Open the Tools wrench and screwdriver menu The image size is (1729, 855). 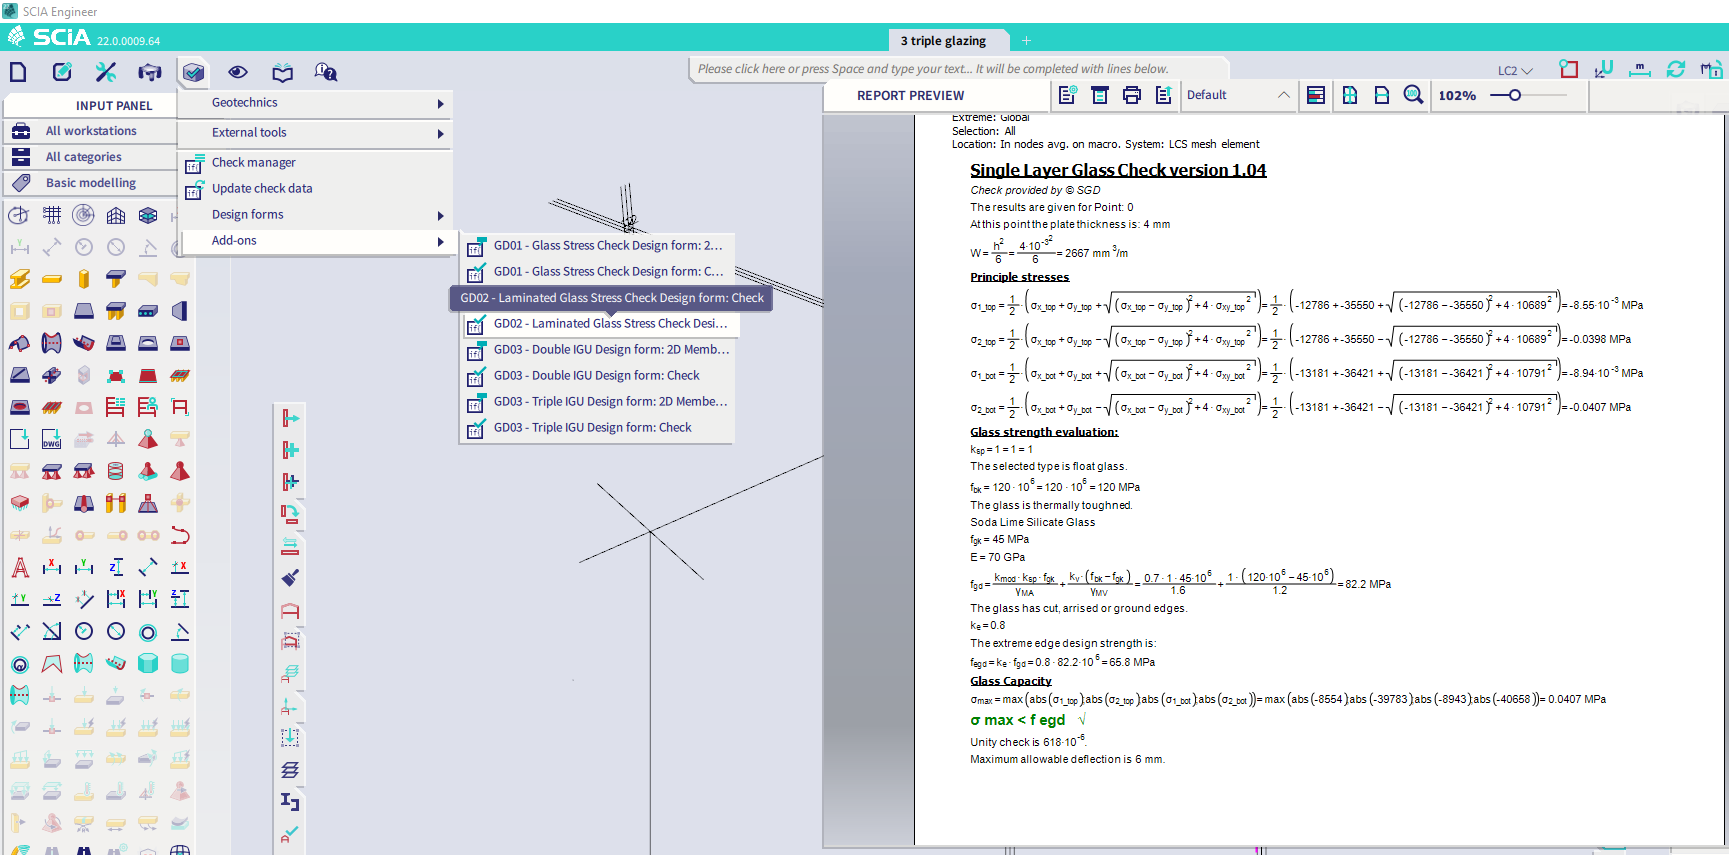tap(106, 72)
